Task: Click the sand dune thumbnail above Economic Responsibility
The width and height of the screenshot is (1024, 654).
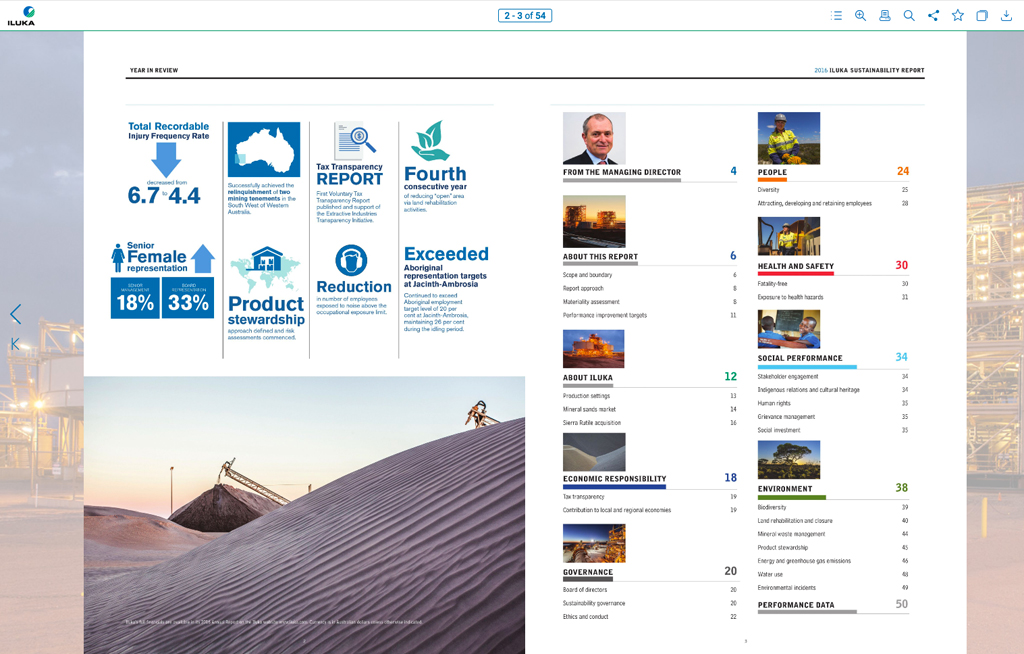Action: click(x=594, y=451)
